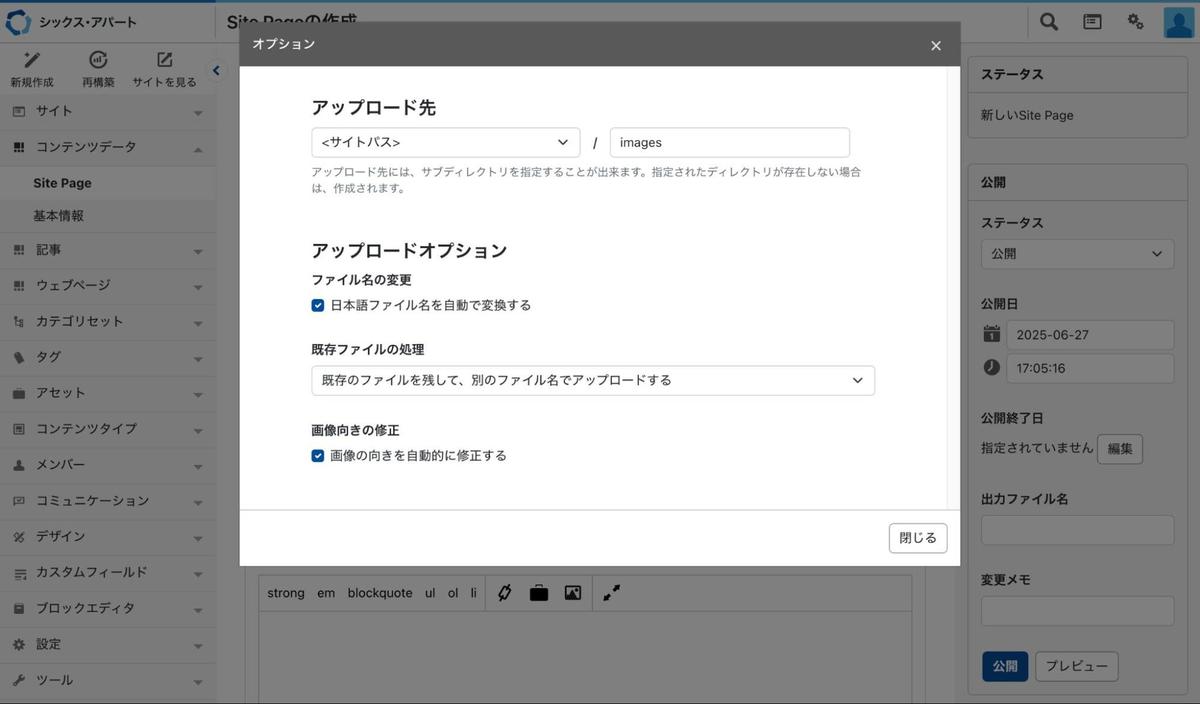Close the オプション dialog with X
1200x704 pixels.
tap(936, 45)
